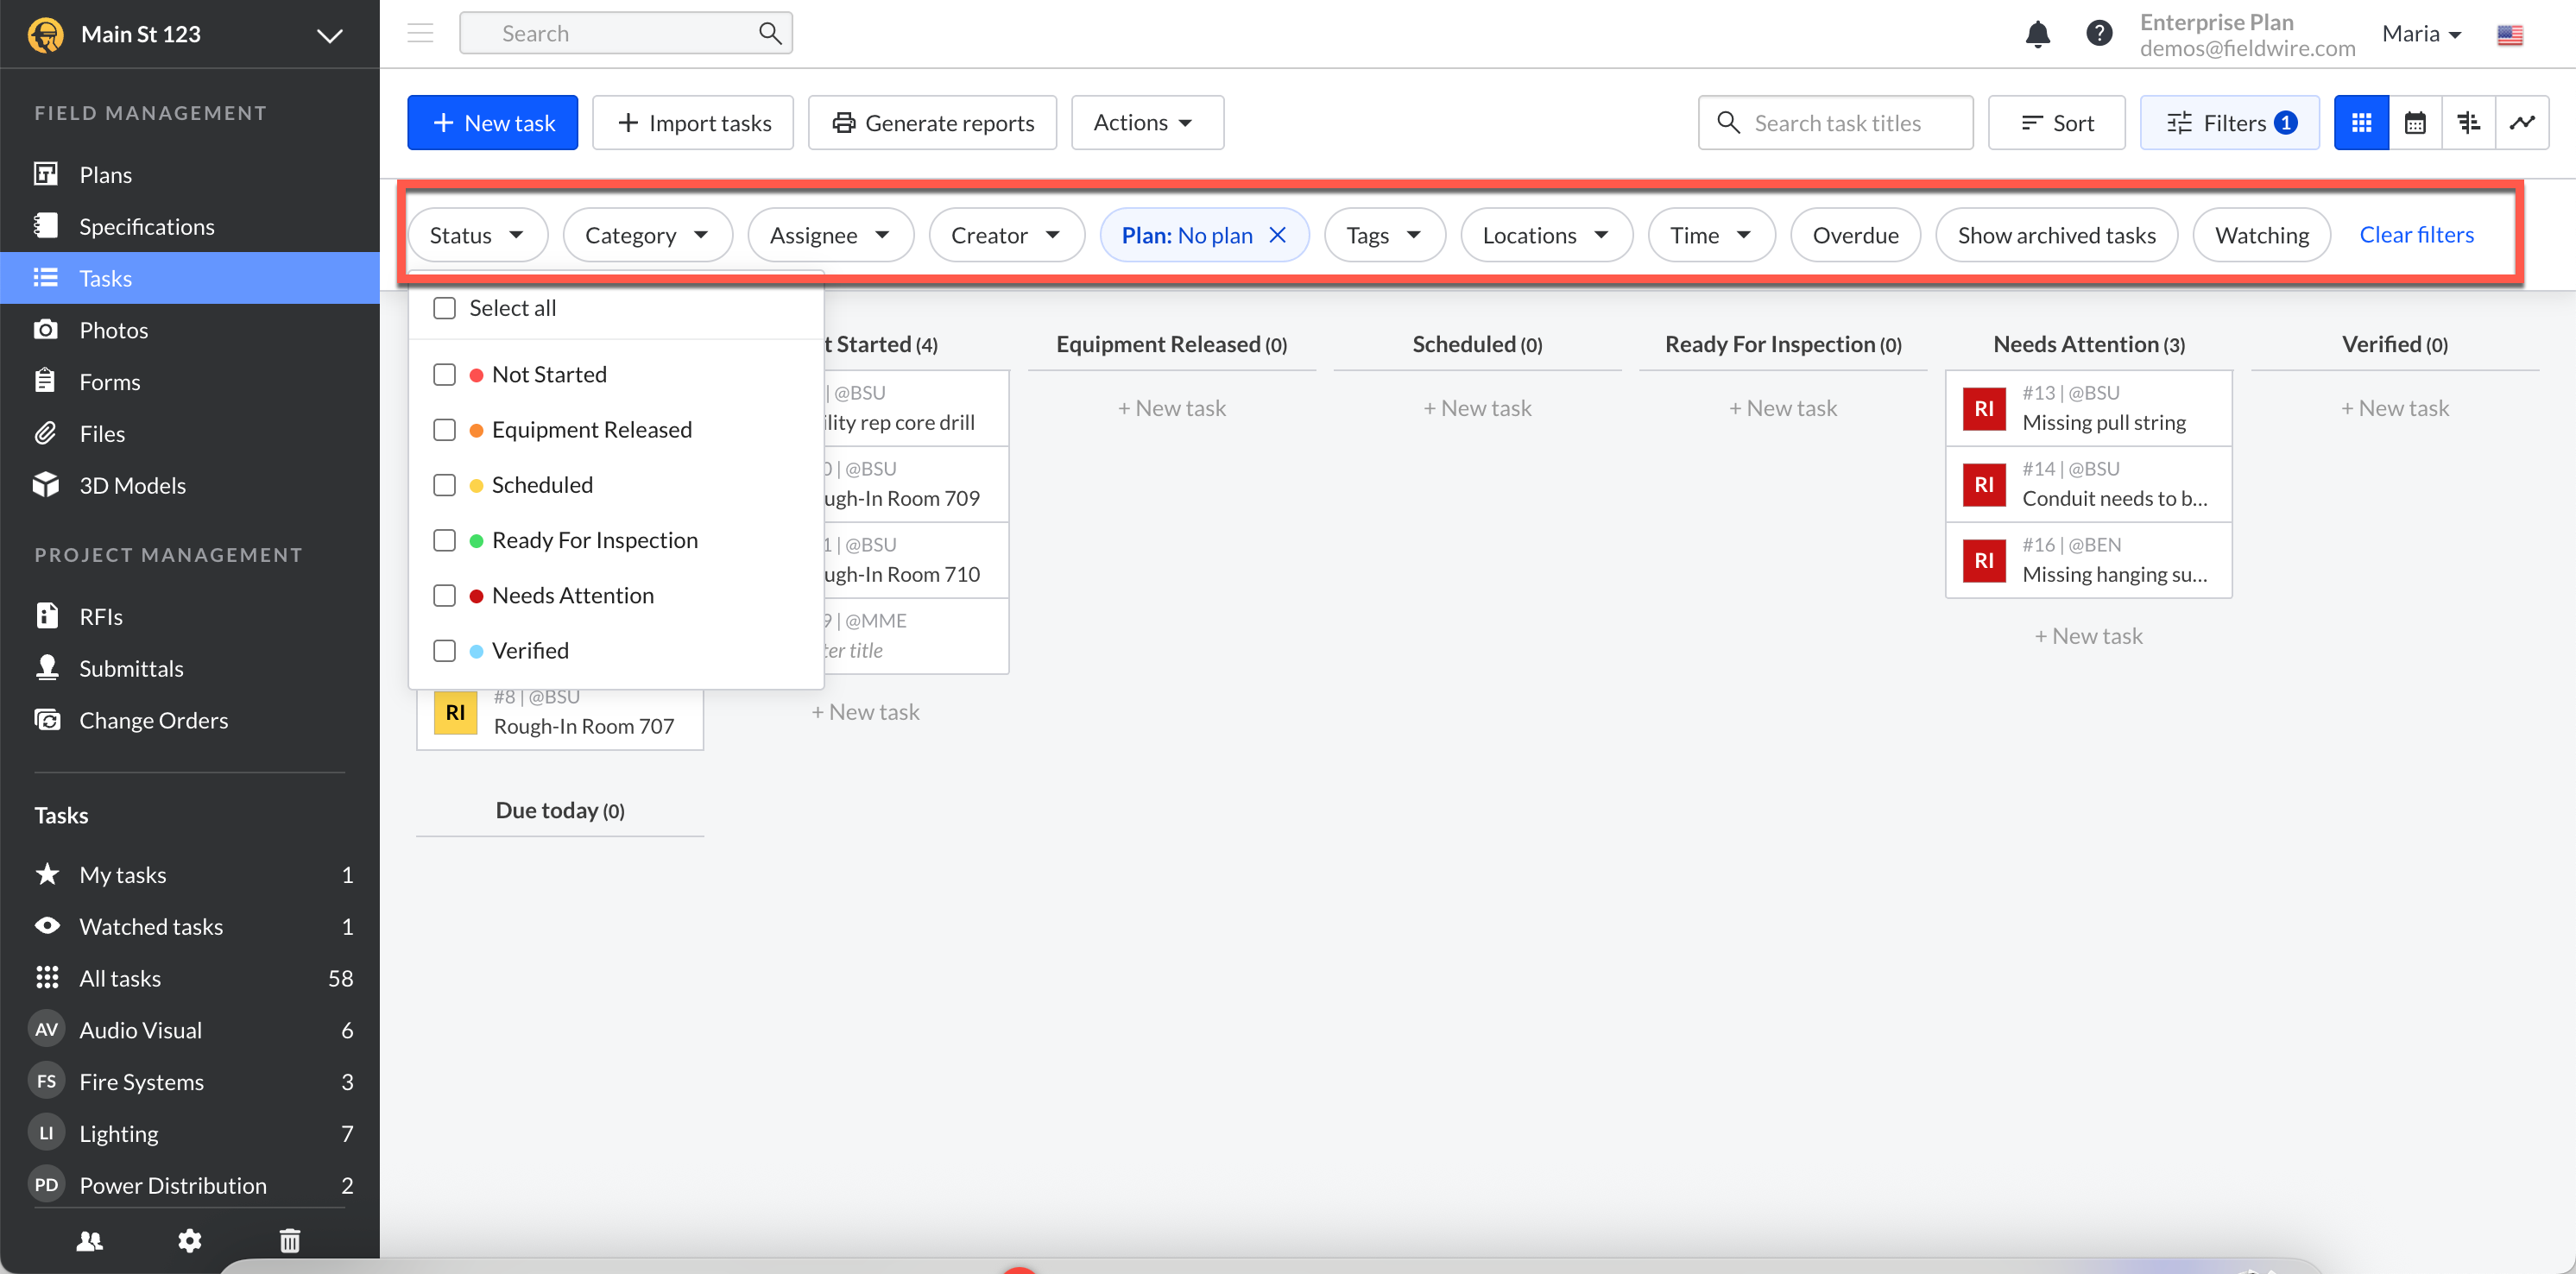Check the Select all checkbox
This screenshot has width=2576, height=1274.
(x=444, y=308)
